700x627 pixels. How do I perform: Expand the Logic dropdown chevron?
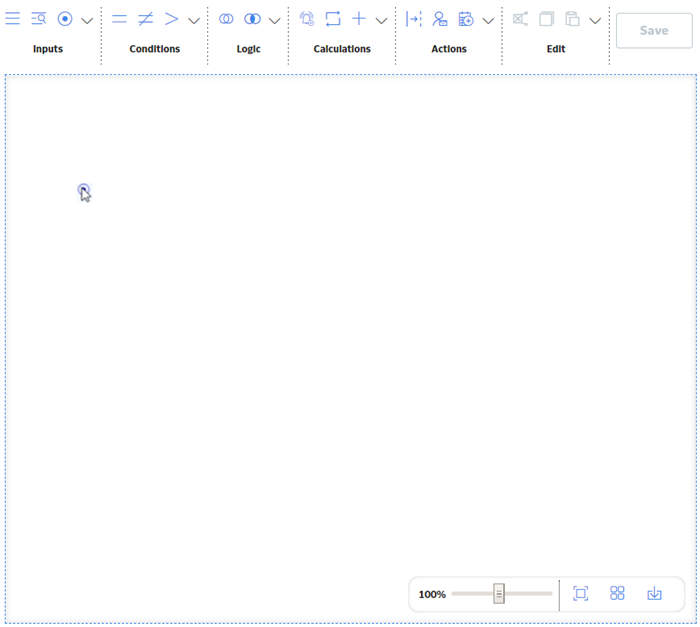(x=275, y=21)
